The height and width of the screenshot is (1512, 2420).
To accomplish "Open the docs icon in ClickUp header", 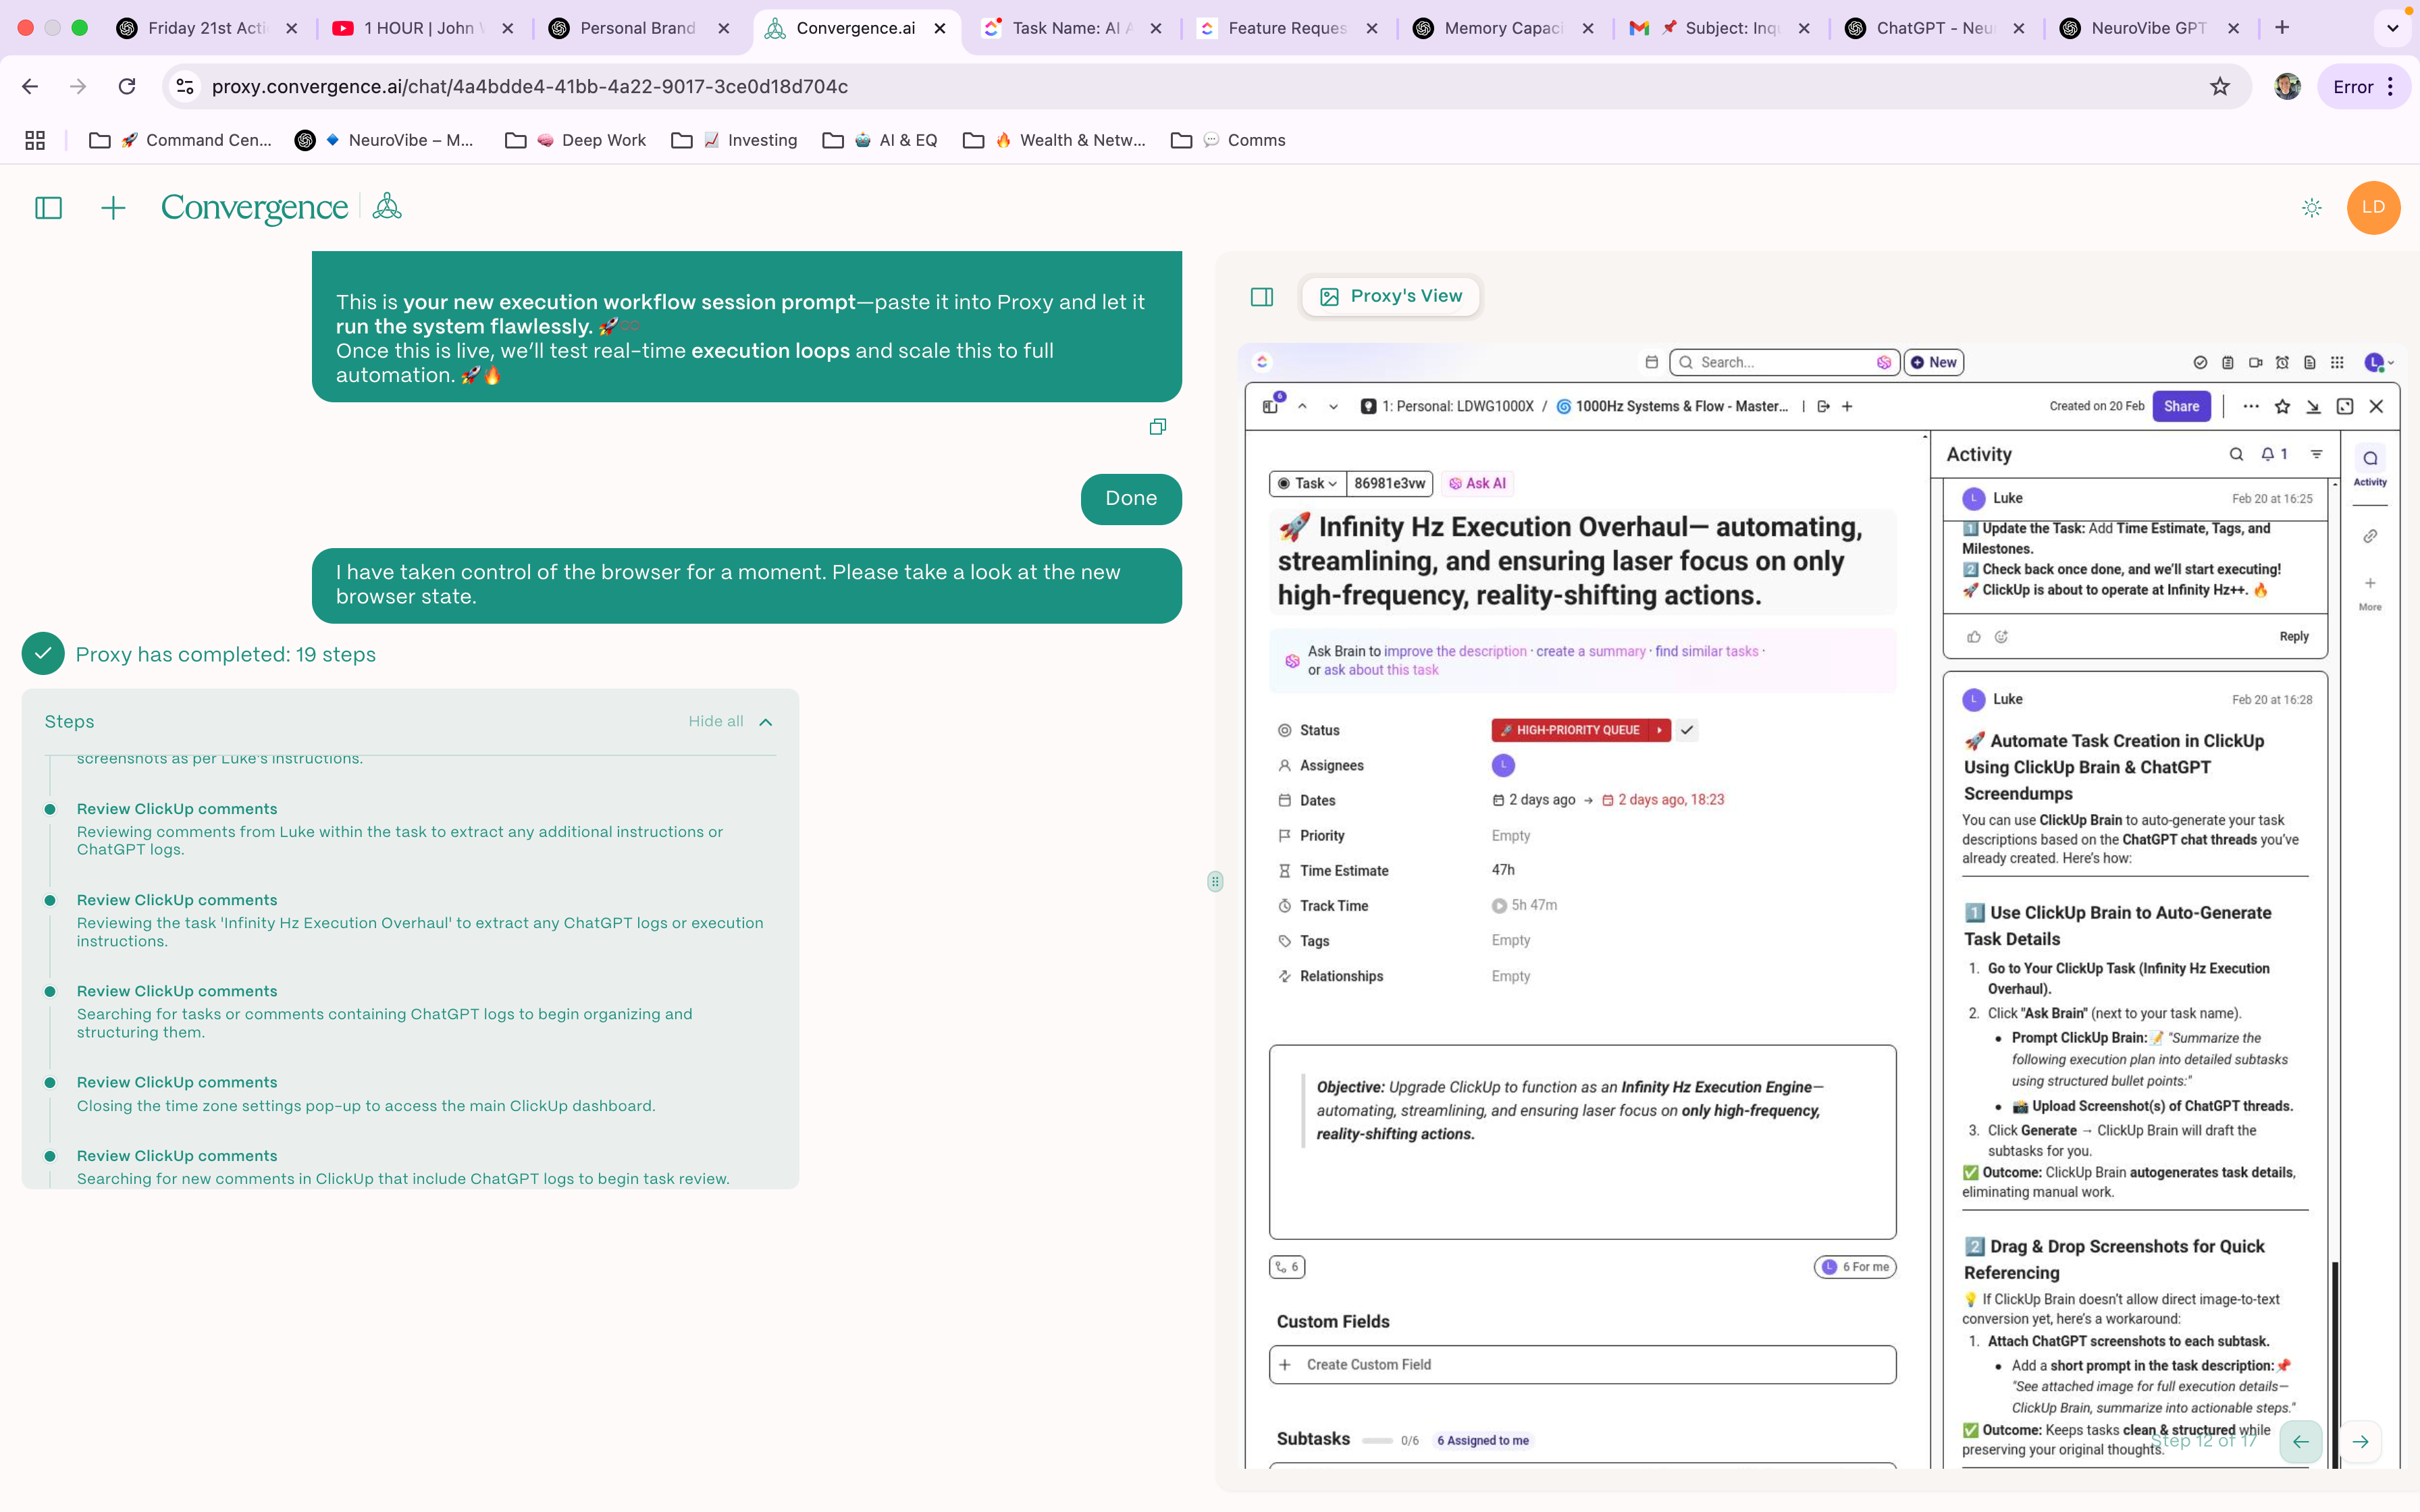I will click(x=2309, y=362).
